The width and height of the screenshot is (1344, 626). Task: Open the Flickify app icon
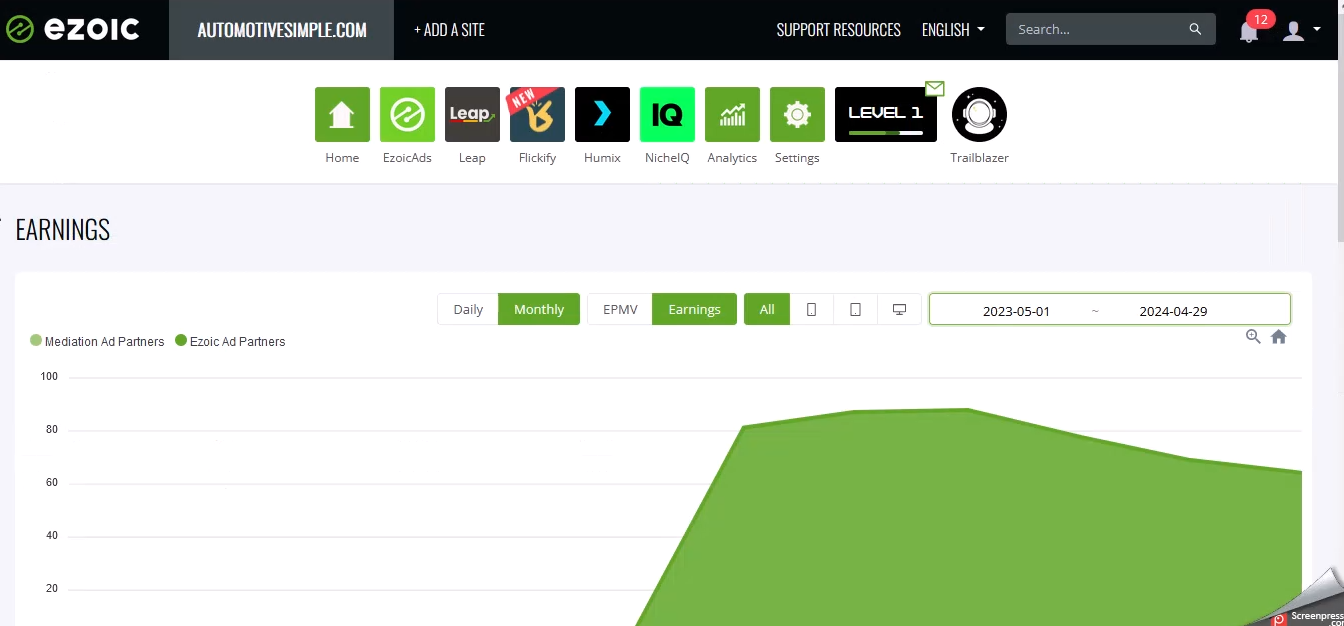pyautogui.click(x=537, y=114)
